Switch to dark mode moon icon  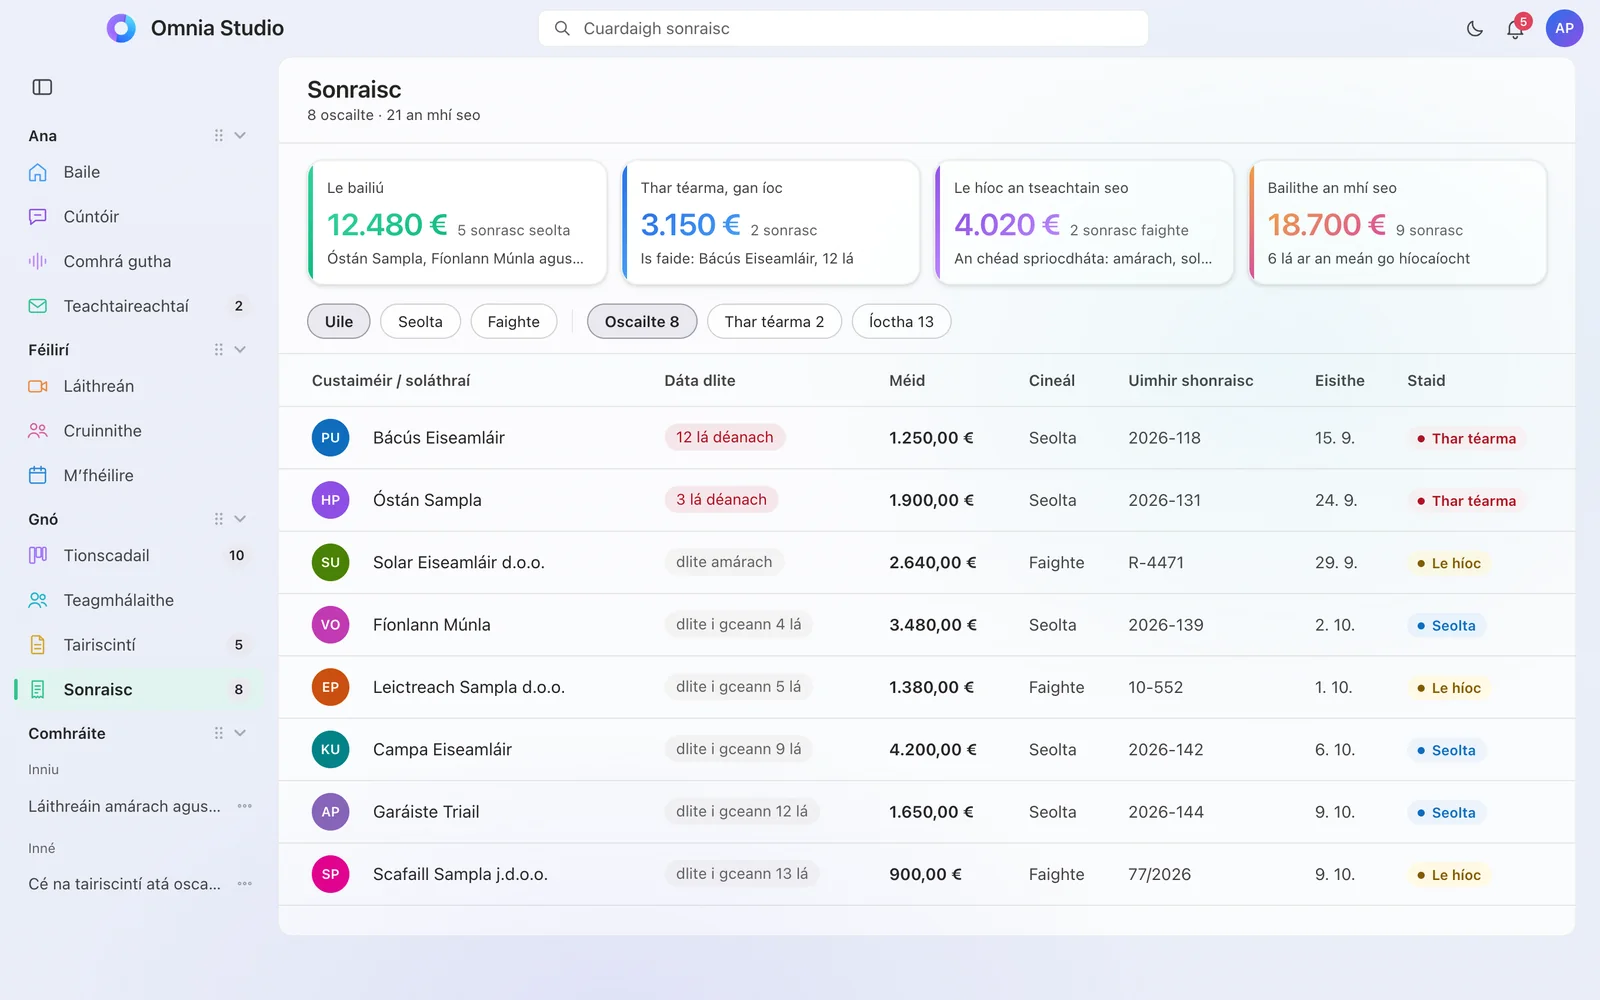point(1475,29)
